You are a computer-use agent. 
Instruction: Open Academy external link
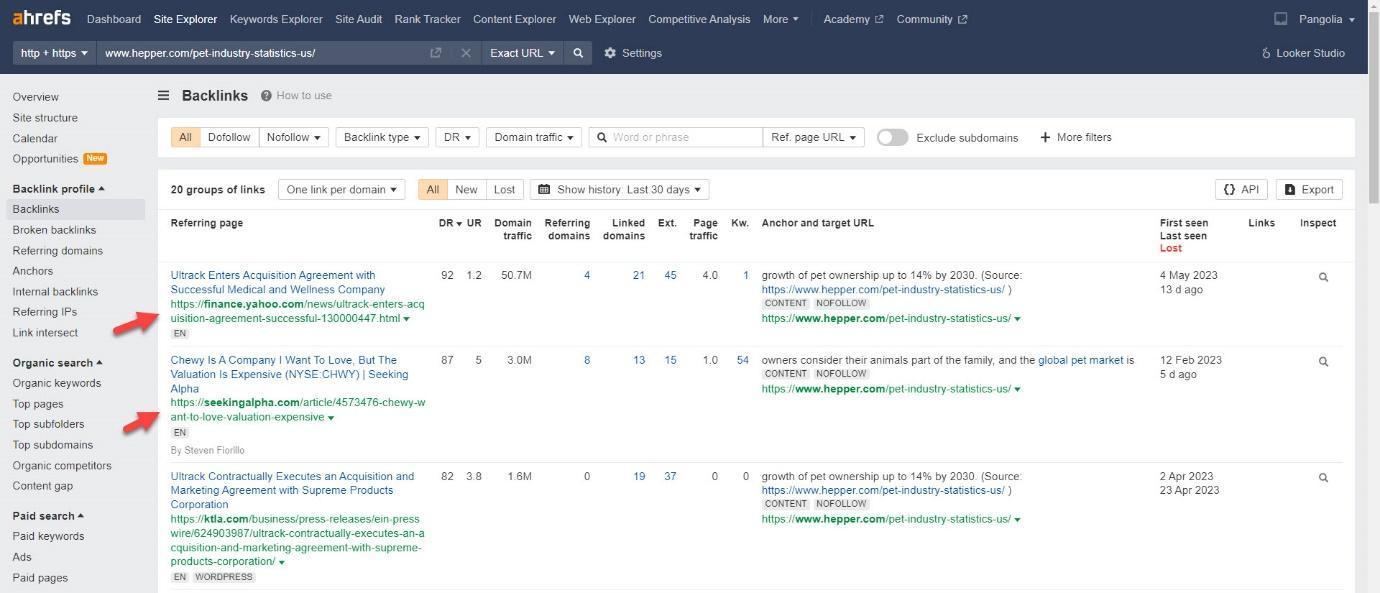(853, 19)
